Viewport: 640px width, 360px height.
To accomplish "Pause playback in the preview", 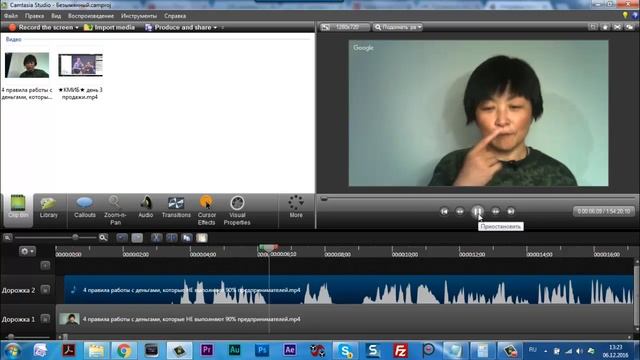I will (477, 211).
